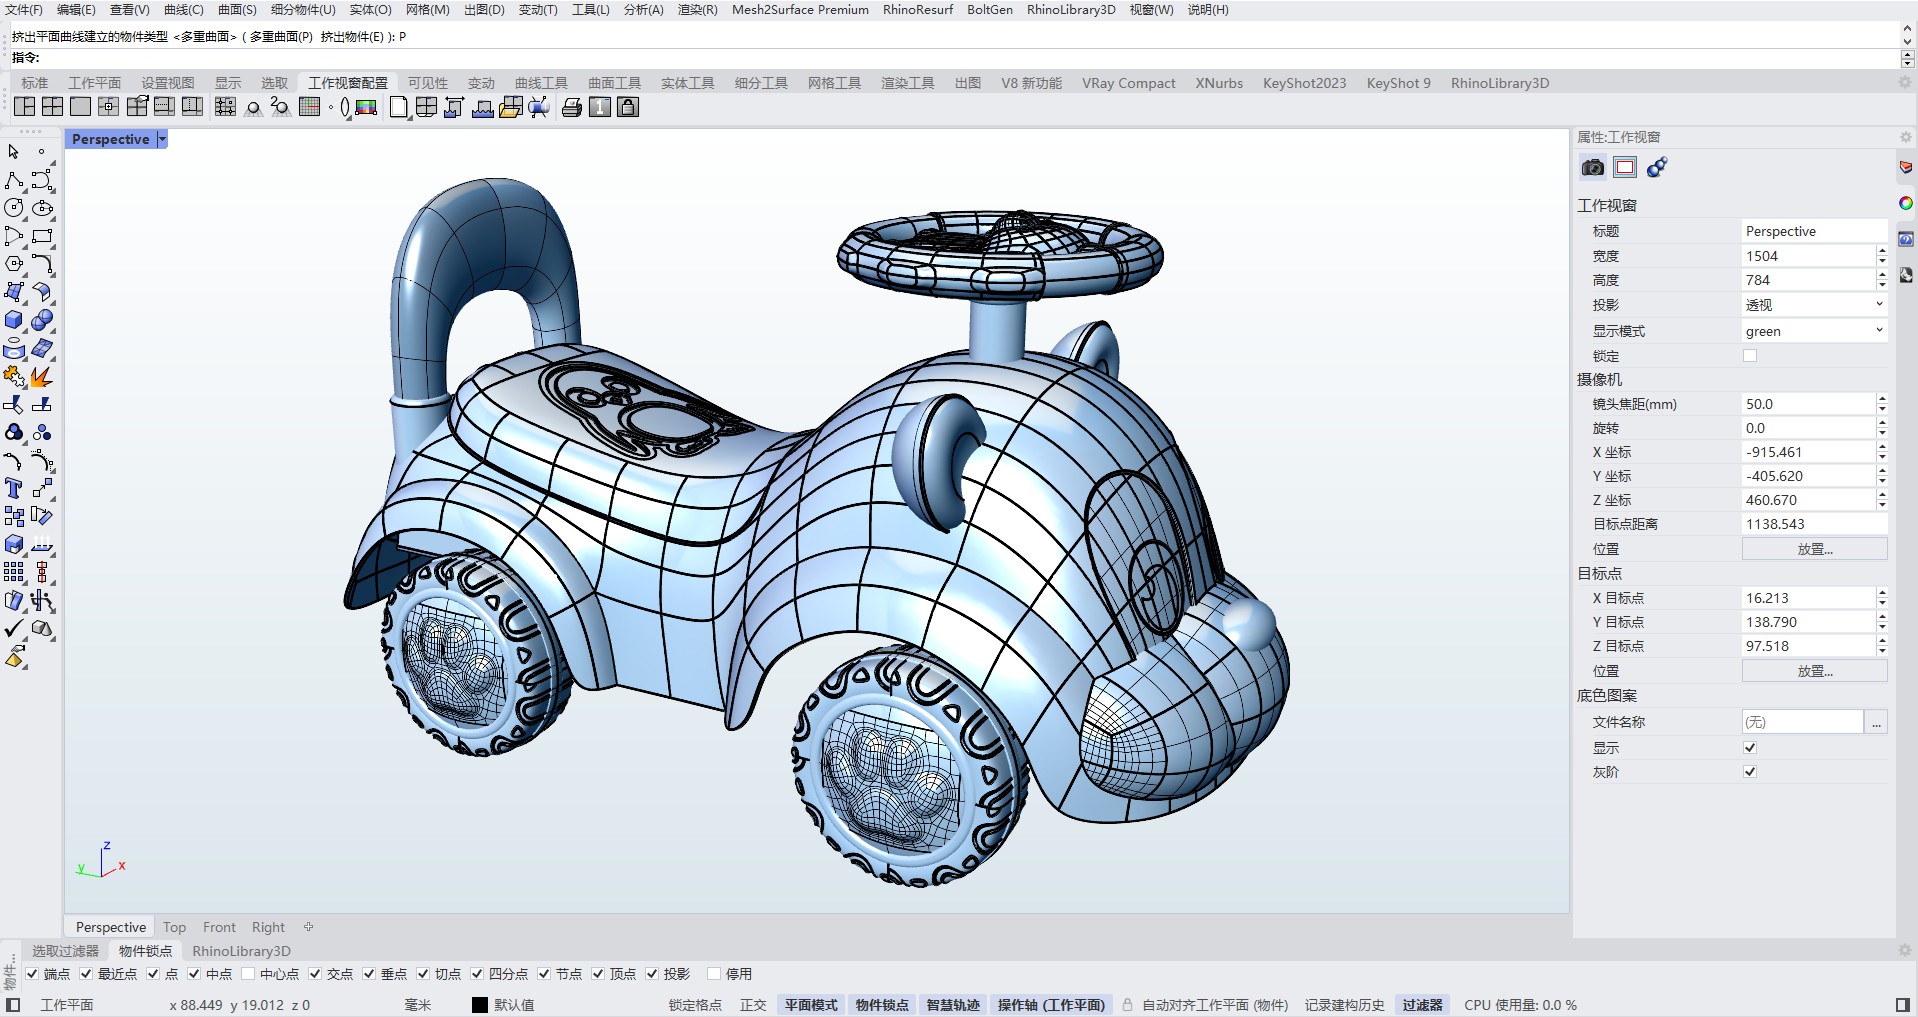Uncheck the 灰阶 checkbox
The width and height of the screenshot is (1918, 1017).
tap(1750, 772)
